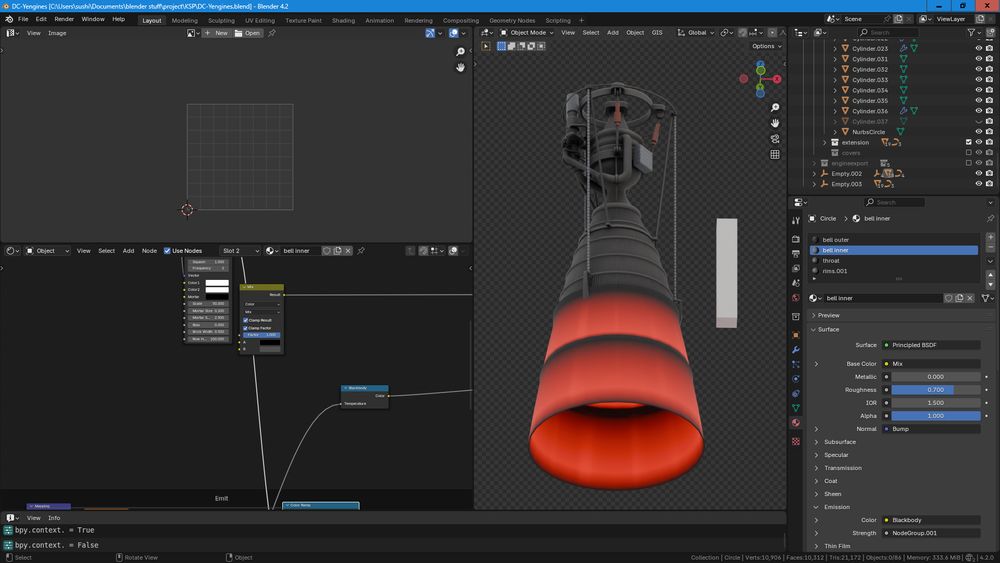Click the New image button

click(x=217, y=33)
